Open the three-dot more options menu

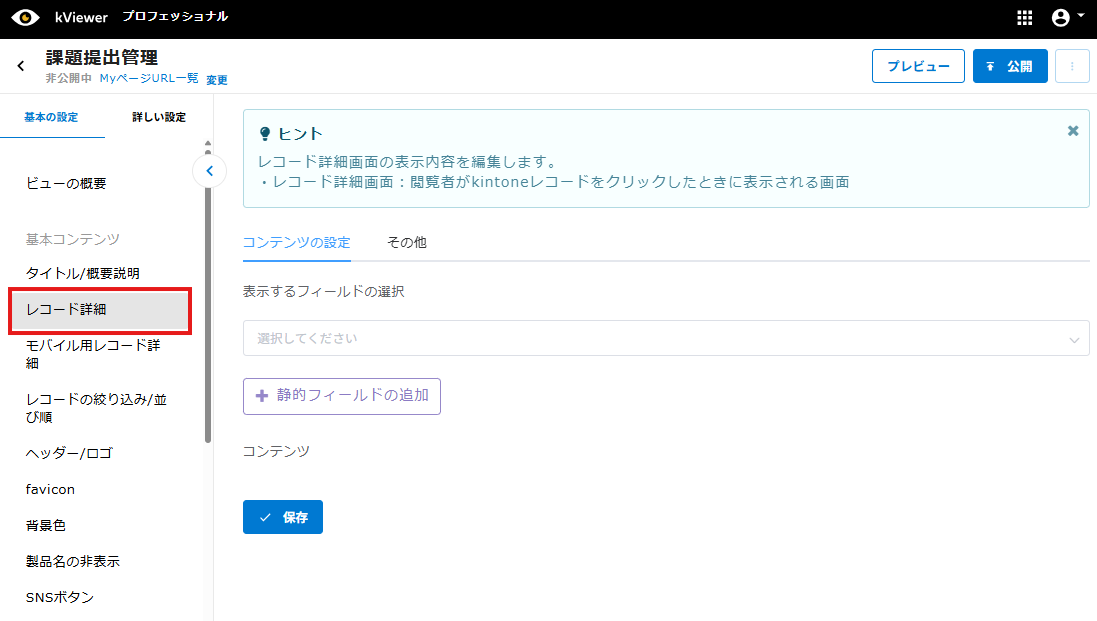tap(1072, 66)
